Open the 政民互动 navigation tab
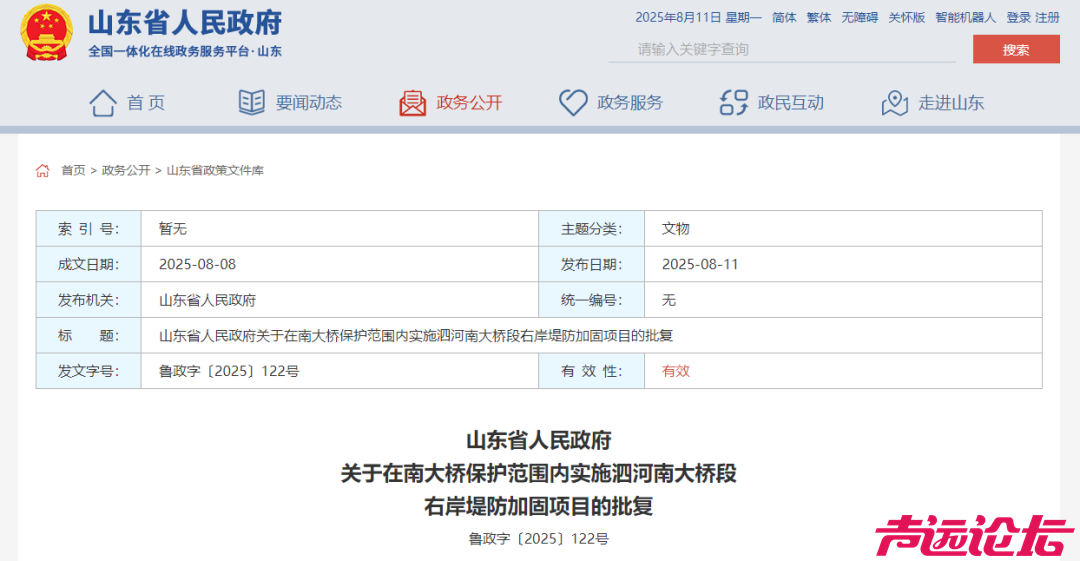1080x561 pixels. (791, 103)
